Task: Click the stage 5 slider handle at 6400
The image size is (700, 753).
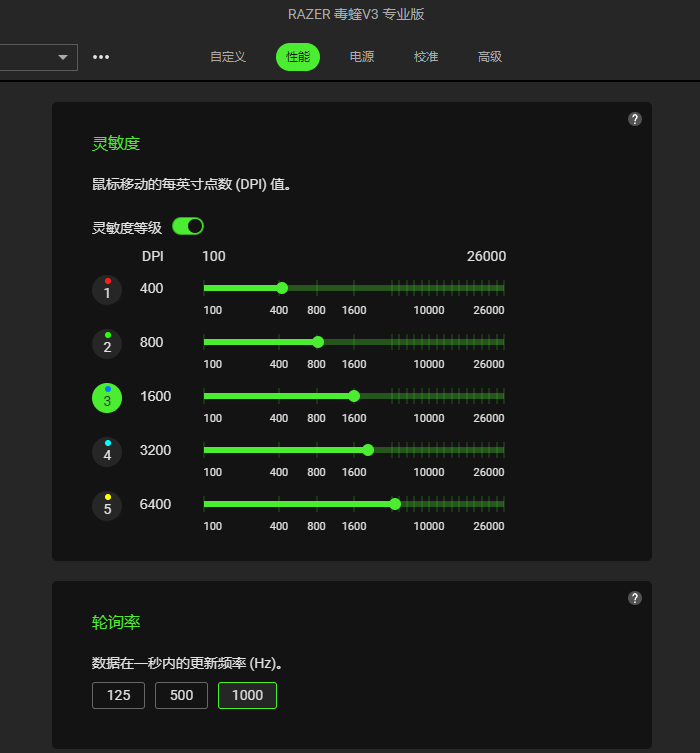Action: pyautogui.click(x=395, y=504)
